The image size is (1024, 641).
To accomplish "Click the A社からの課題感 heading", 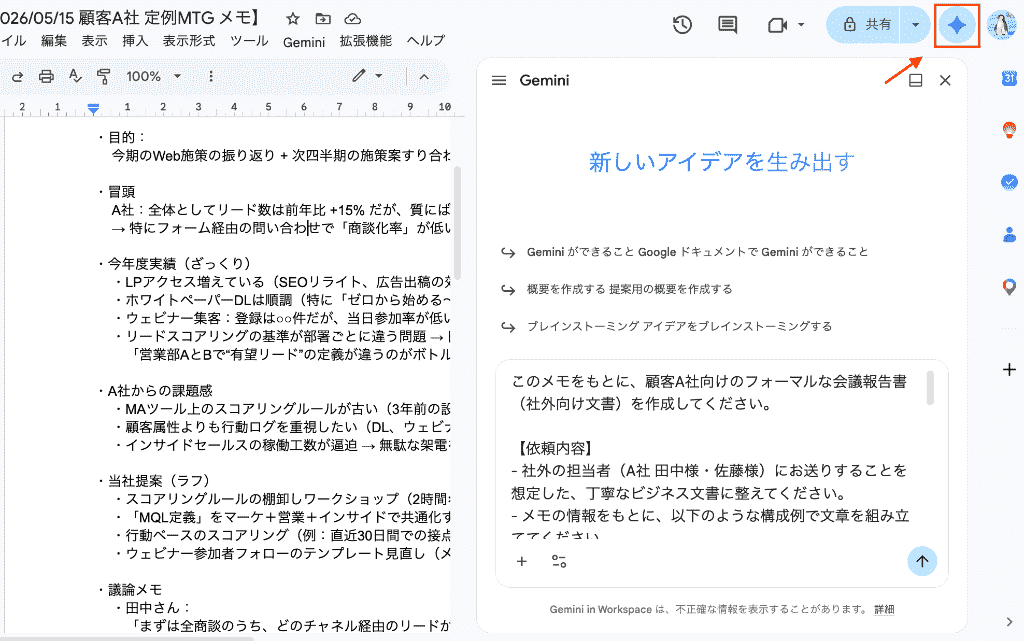I will (160, 390).
